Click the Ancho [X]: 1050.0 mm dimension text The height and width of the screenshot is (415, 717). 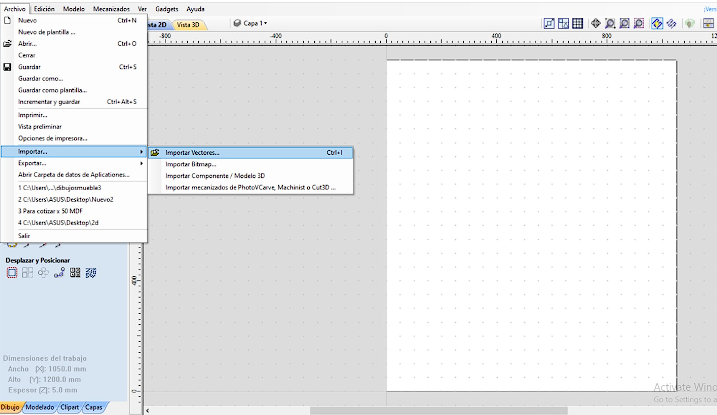47,369
